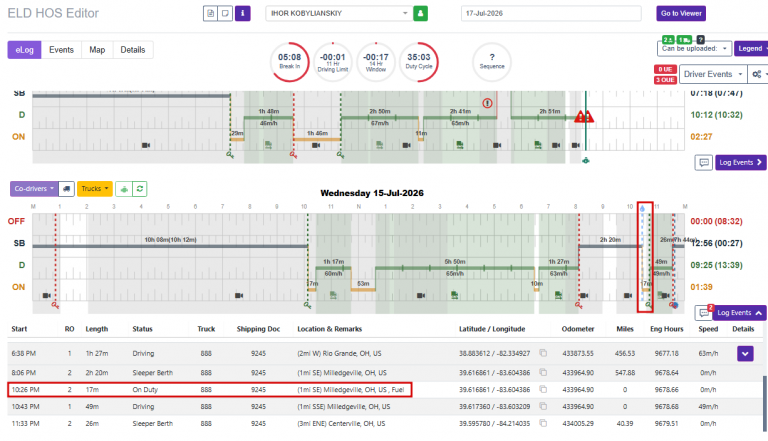Click the red 3 OUE badge
Image resolution: width=768 pixels, height=441 pixels.
click(x=665, y=80)
